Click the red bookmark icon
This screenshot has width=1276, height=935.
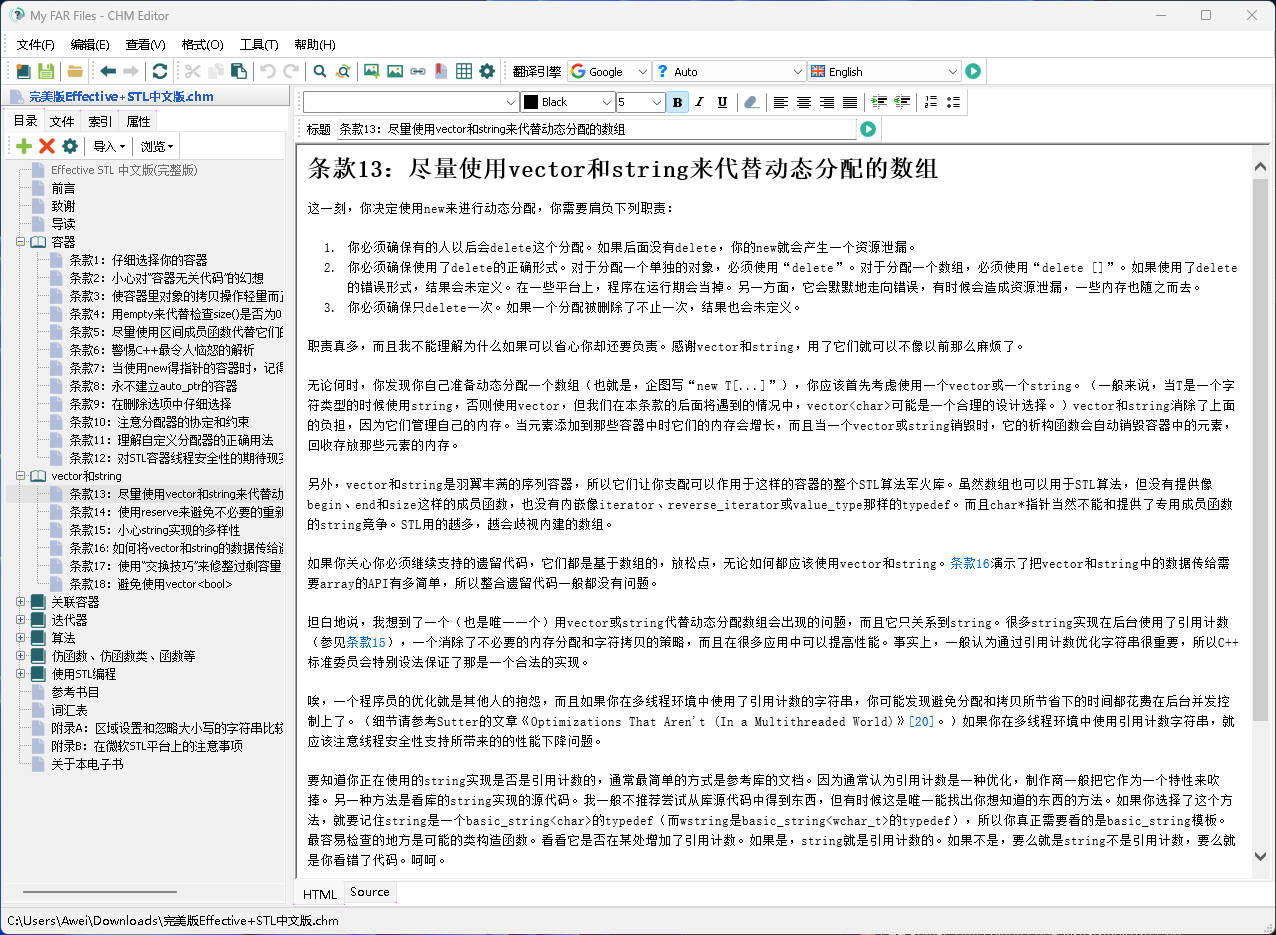tap(441, 71)
